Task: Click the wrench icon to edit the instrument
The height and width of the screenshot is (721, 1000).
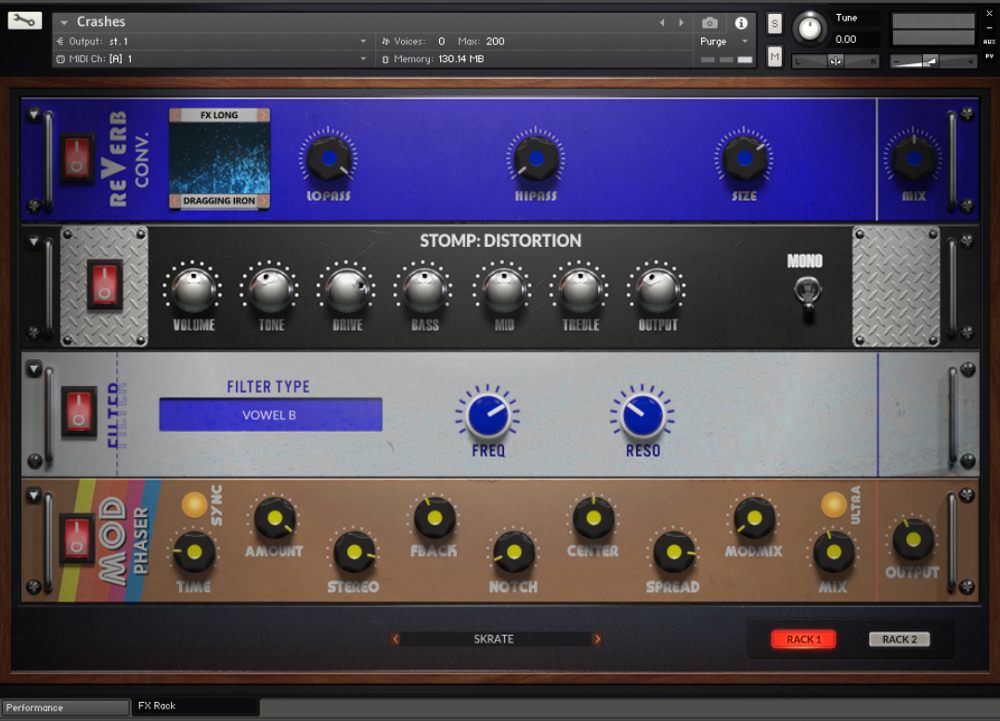Action: 23,20
